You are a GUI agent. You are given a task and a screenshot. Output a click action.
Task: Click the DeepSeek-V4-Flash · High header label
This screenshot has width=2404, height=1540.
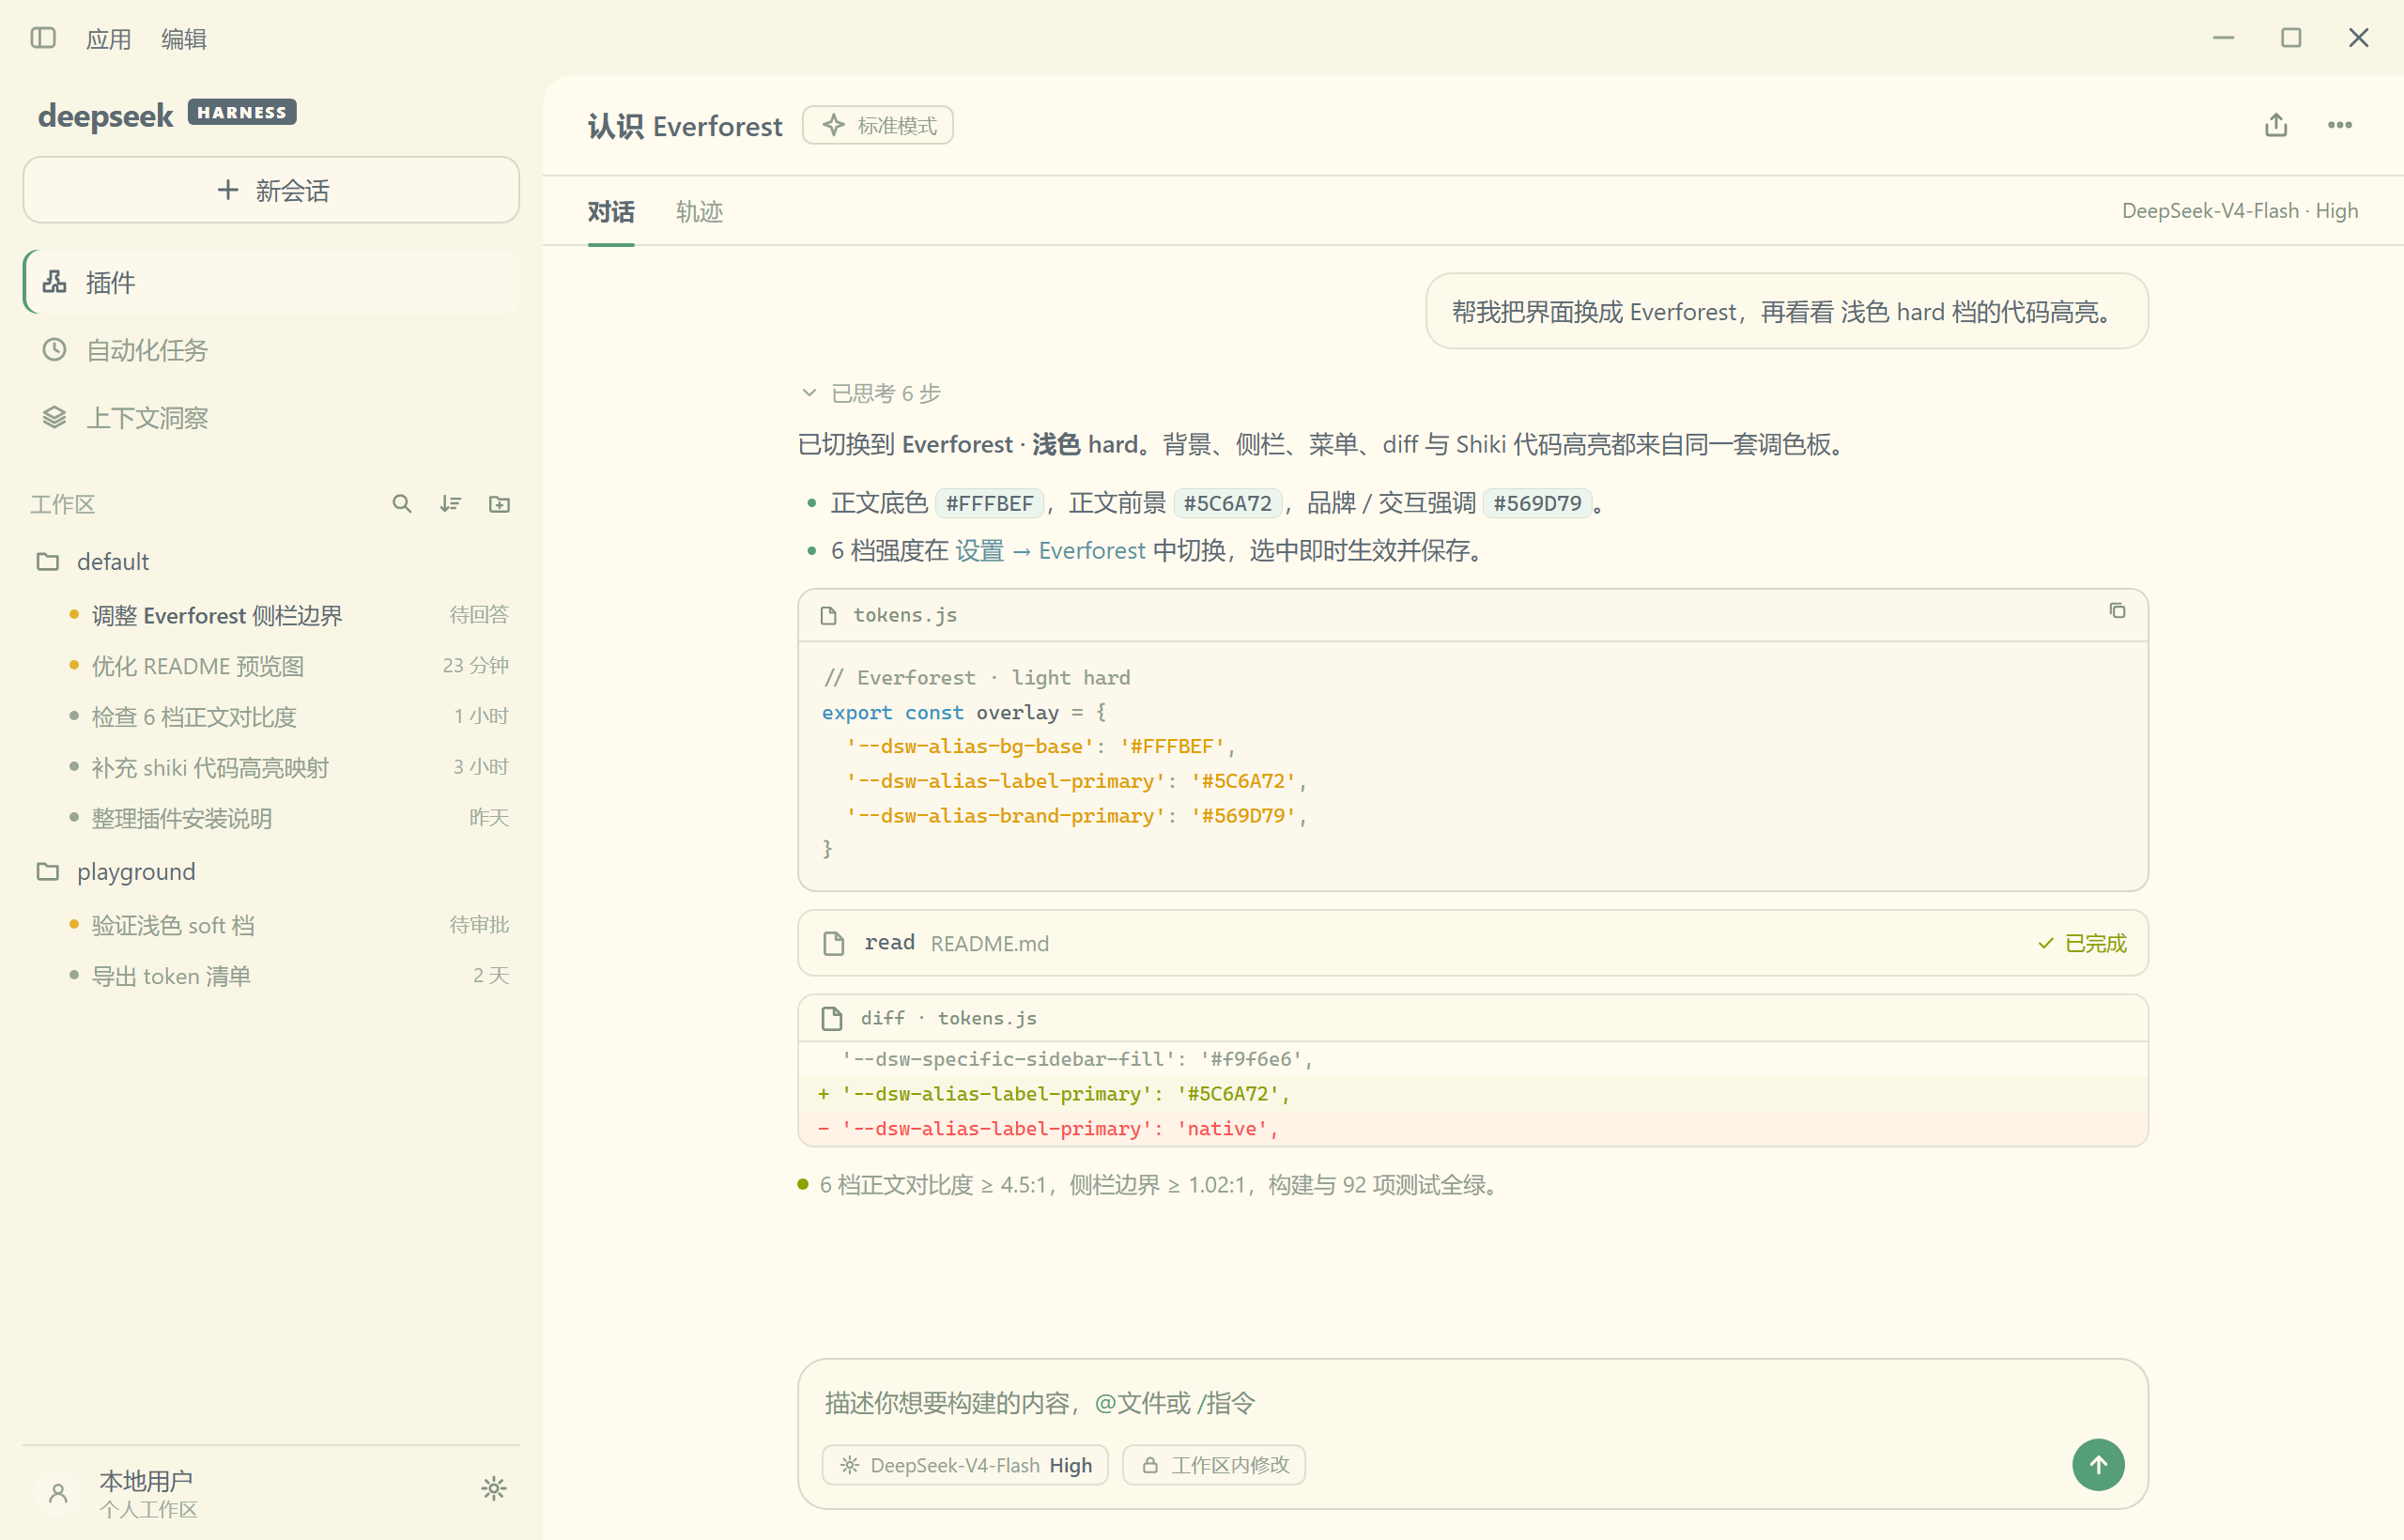click(x=2240, y=211)
